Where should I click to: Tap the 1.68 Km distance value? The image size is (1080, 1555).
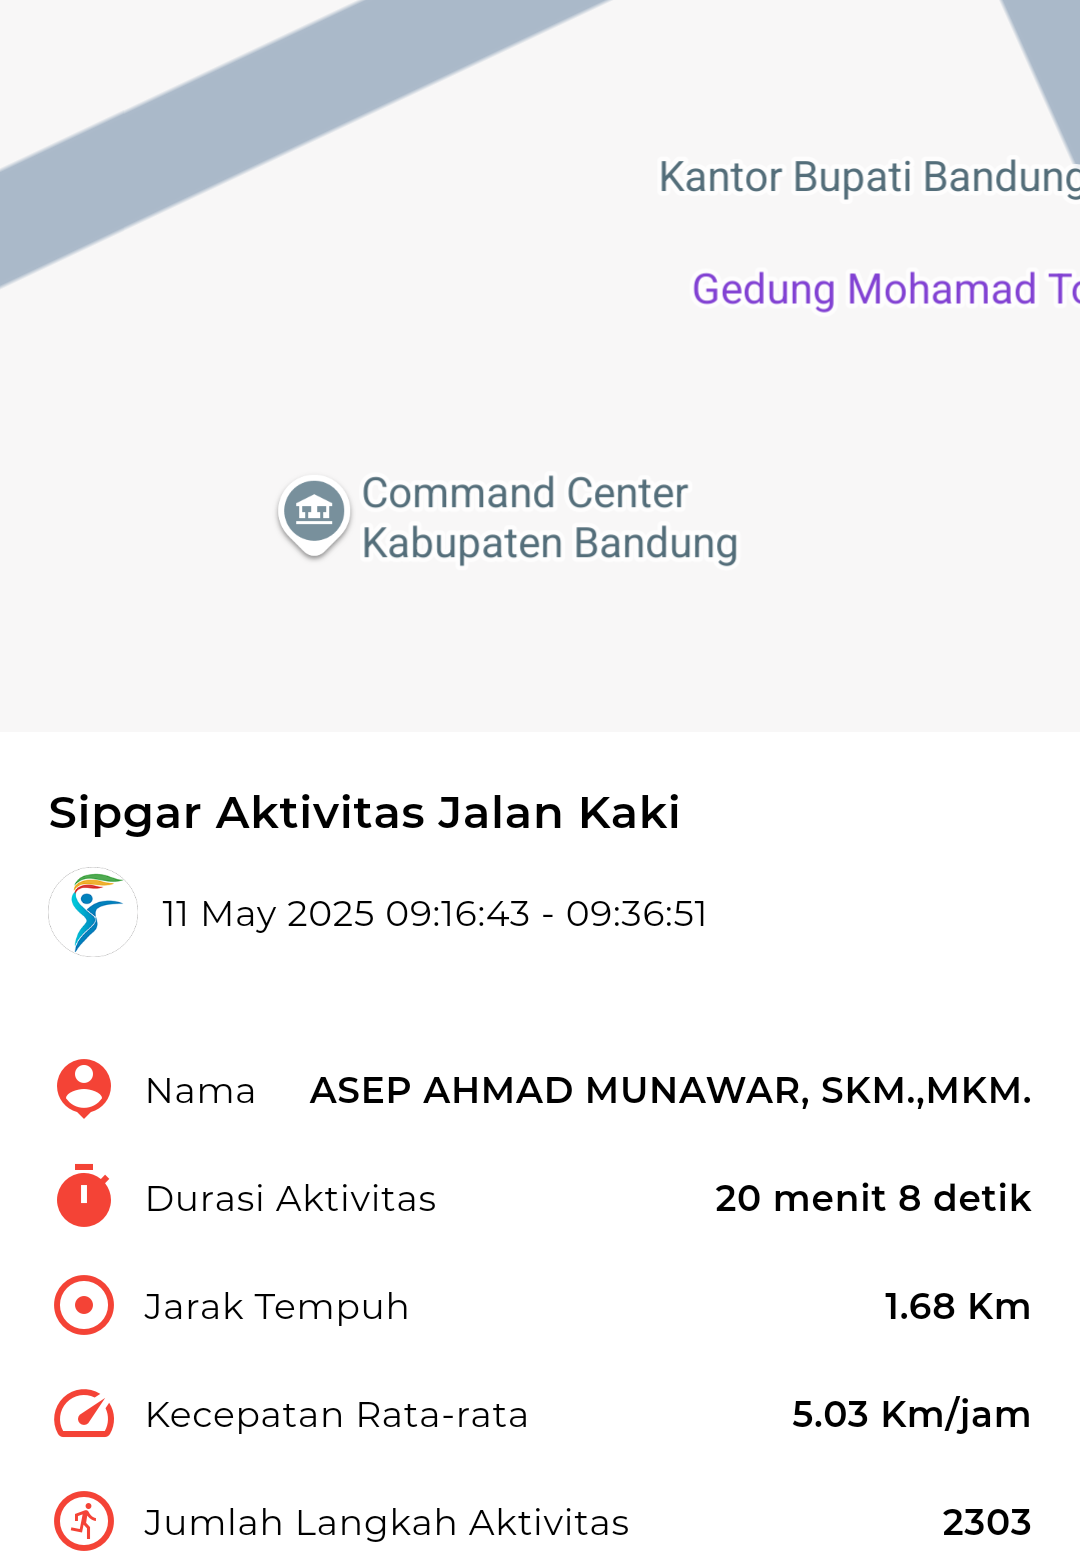(957, 1306)
